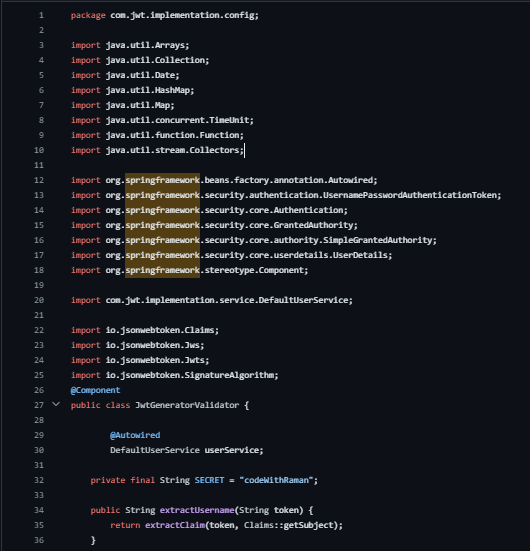This screenshot has width=530, height=551.
Task: Collapse the JwtGeneratorValidator class fold chevron
Action: [x=56, y=404]
